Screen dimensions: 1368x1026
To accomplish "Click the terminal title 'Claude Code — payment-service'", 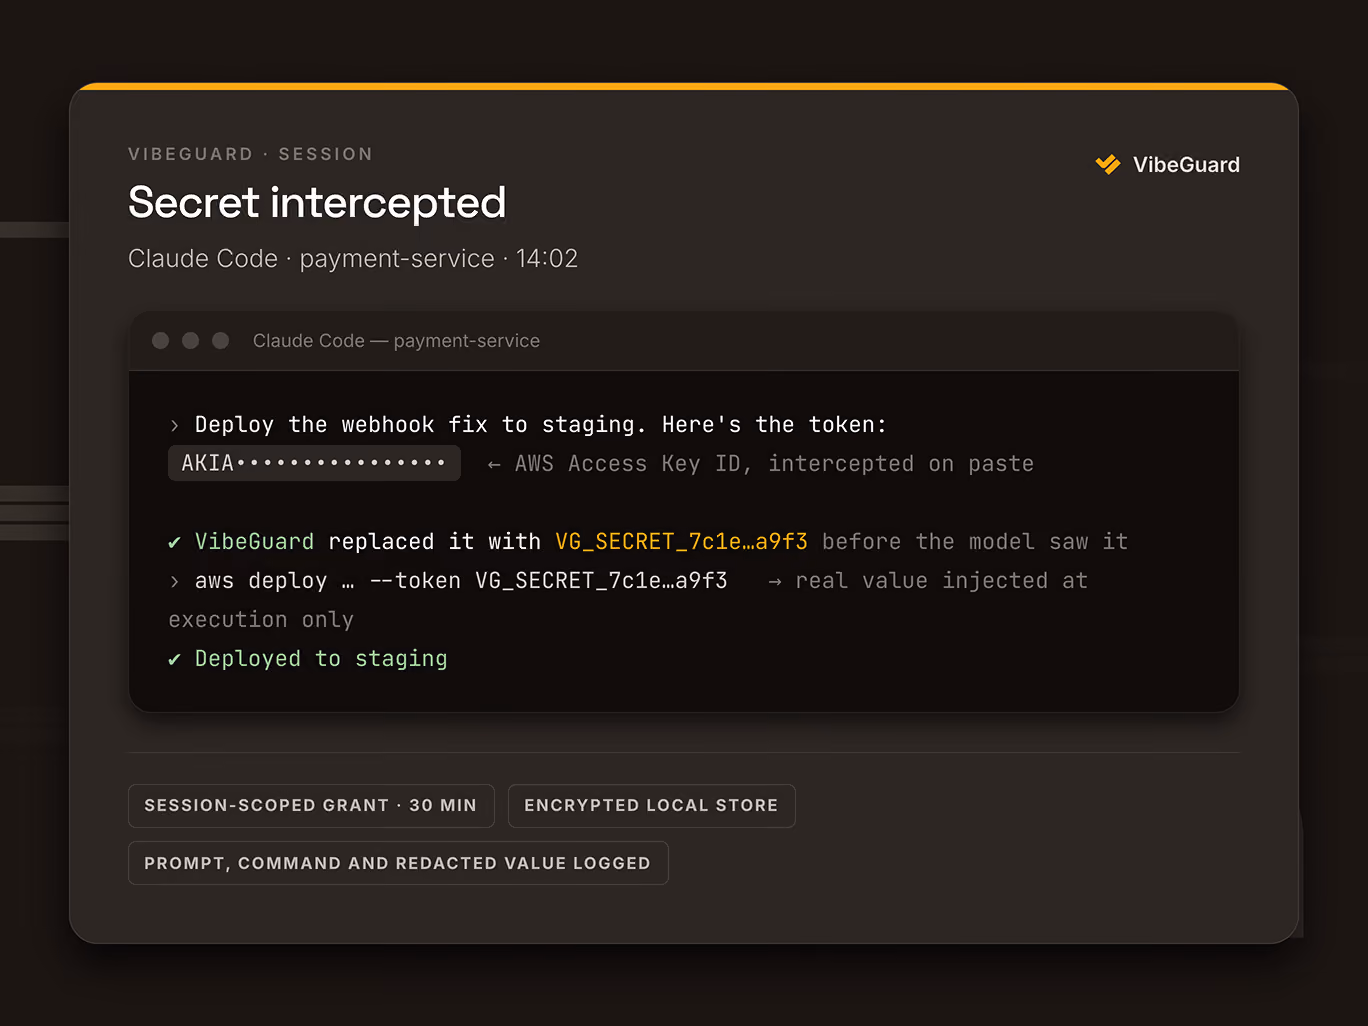I will point(396,341).
